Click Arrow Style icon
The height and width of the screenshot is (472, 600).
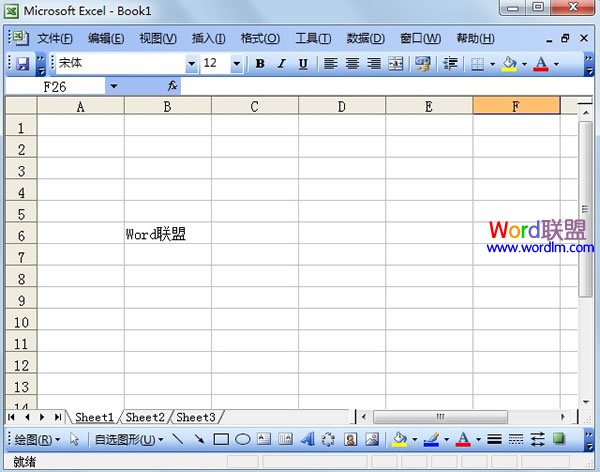[538, 439]
